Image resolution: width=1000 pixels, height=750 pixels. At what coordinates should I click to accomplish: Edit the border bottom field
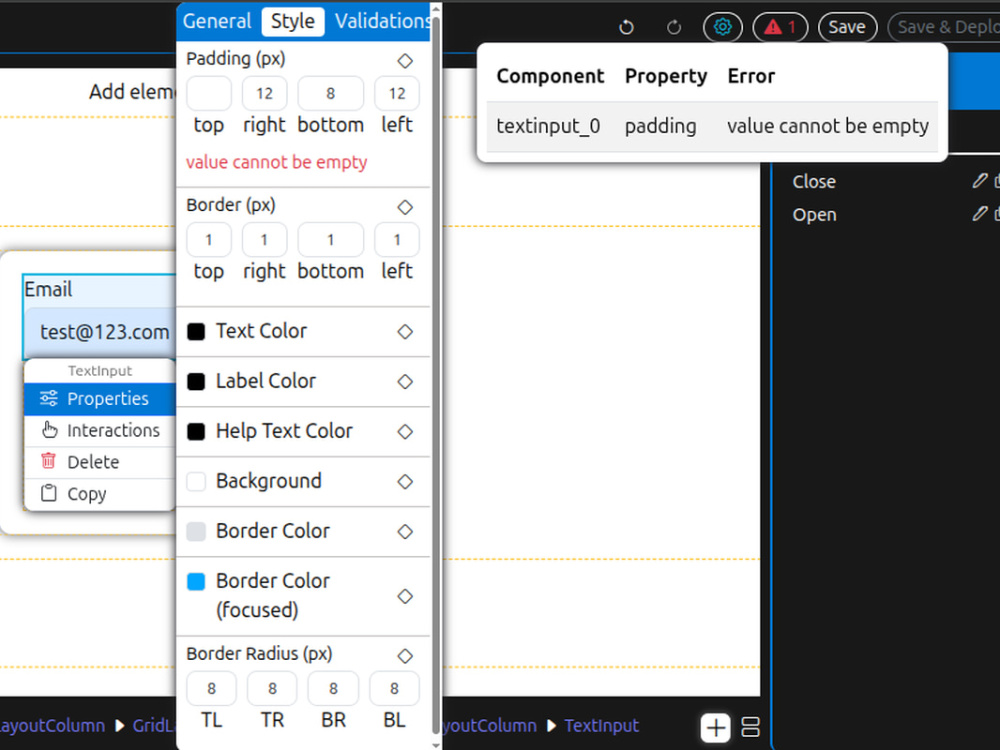[330, 240]
